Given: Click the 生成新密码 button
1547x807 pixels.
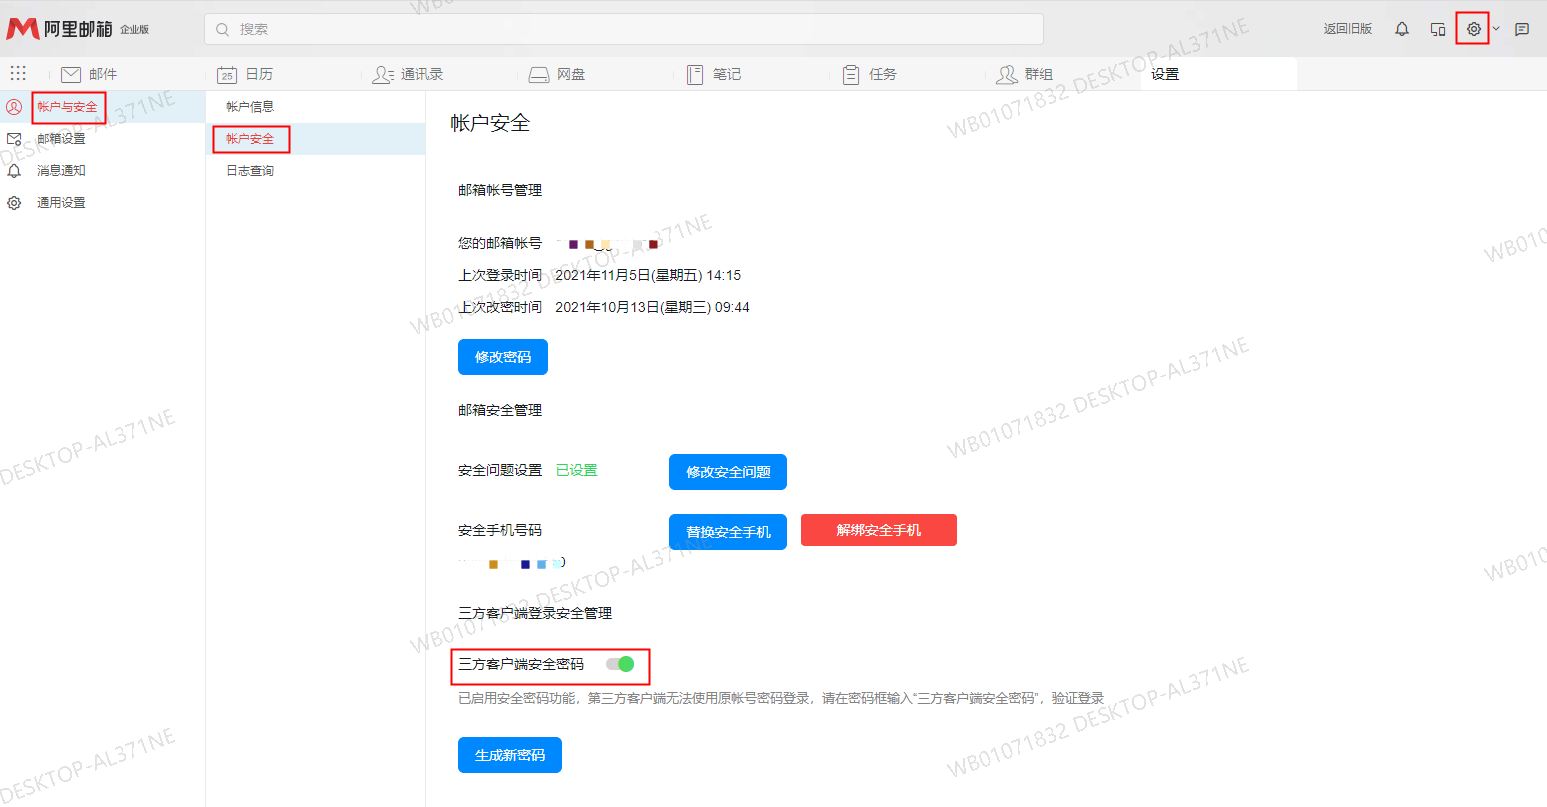Looking at the screenshot, I should tap(509, 755).
